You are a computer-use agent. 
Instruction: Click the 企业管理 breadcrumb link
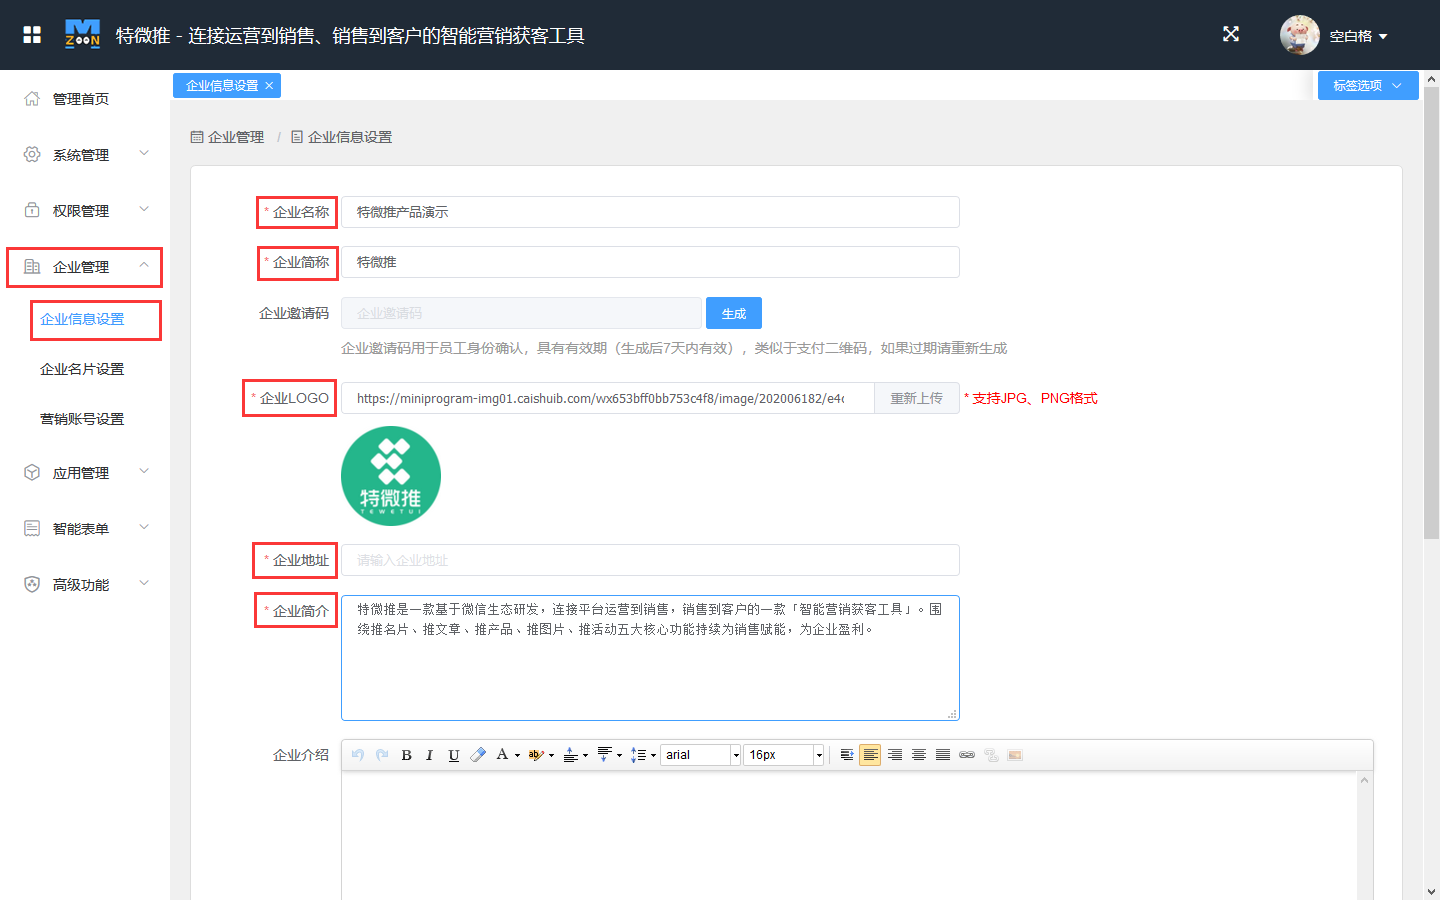tap(228, 137)
